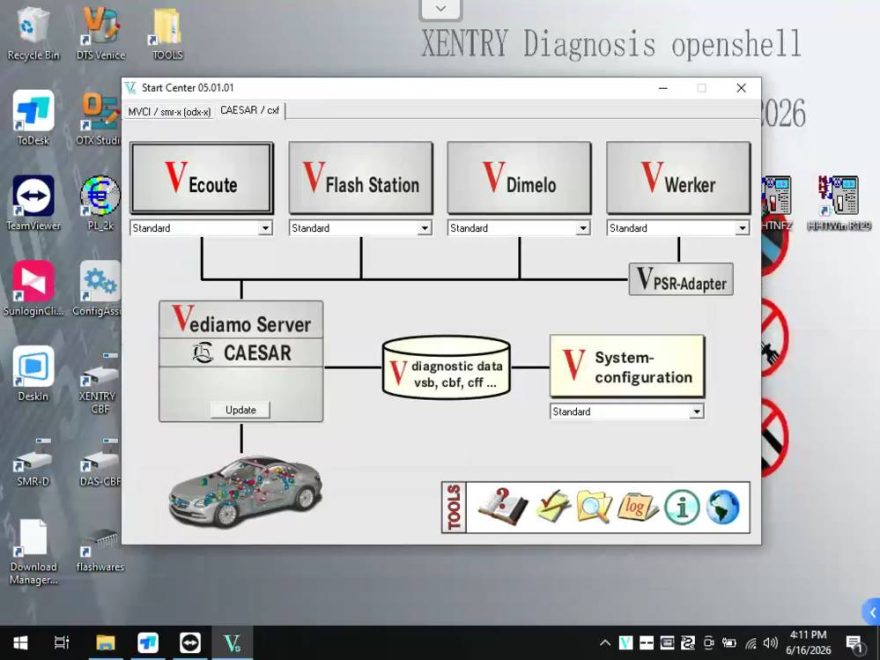Switch to the MVCI / smr-x (odx-x) tab
880x660 pixels.
169,111
